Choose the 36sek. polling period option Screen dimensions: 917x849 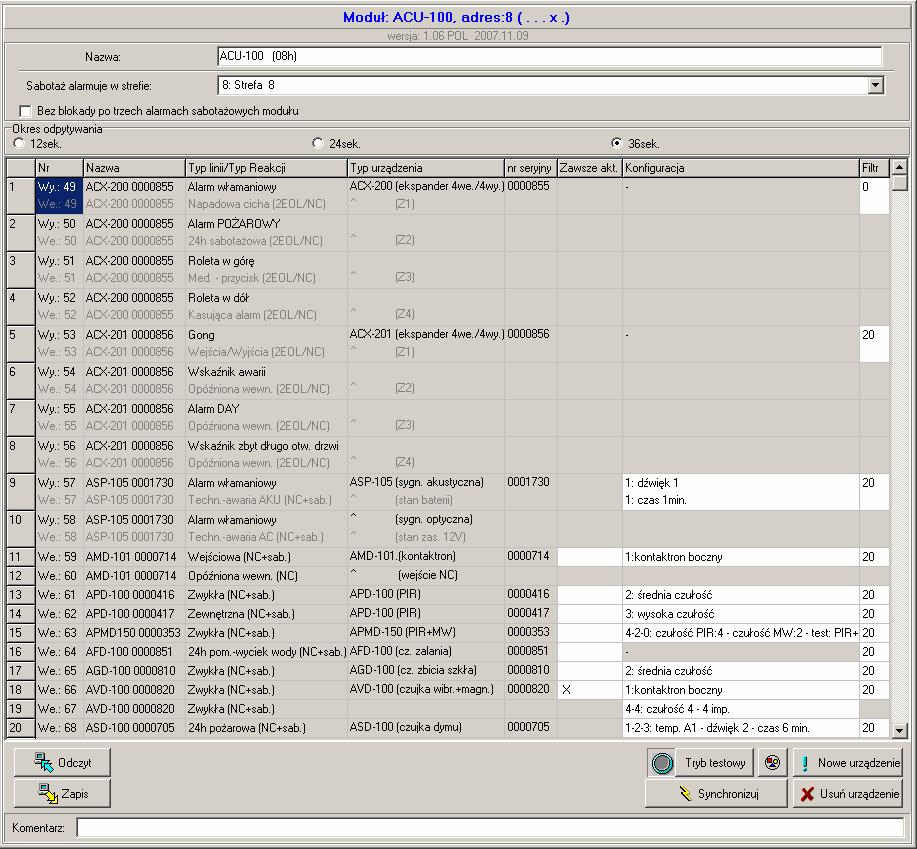coord(616,143)
